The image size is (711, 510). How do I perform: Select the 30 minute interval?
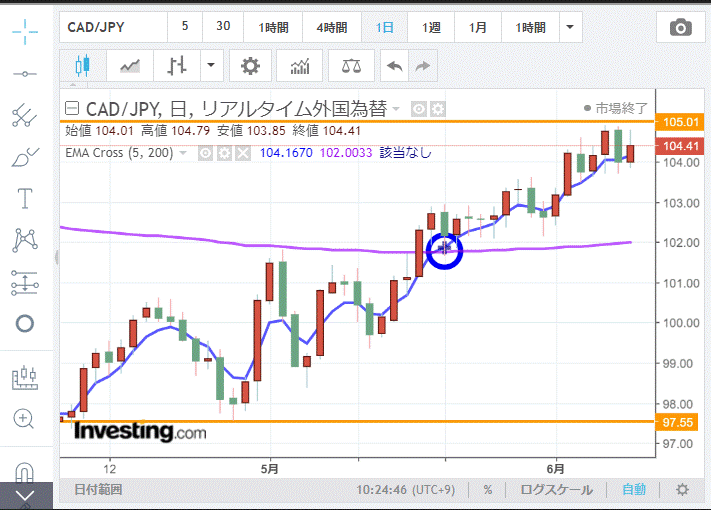click(x=223, y=27)
